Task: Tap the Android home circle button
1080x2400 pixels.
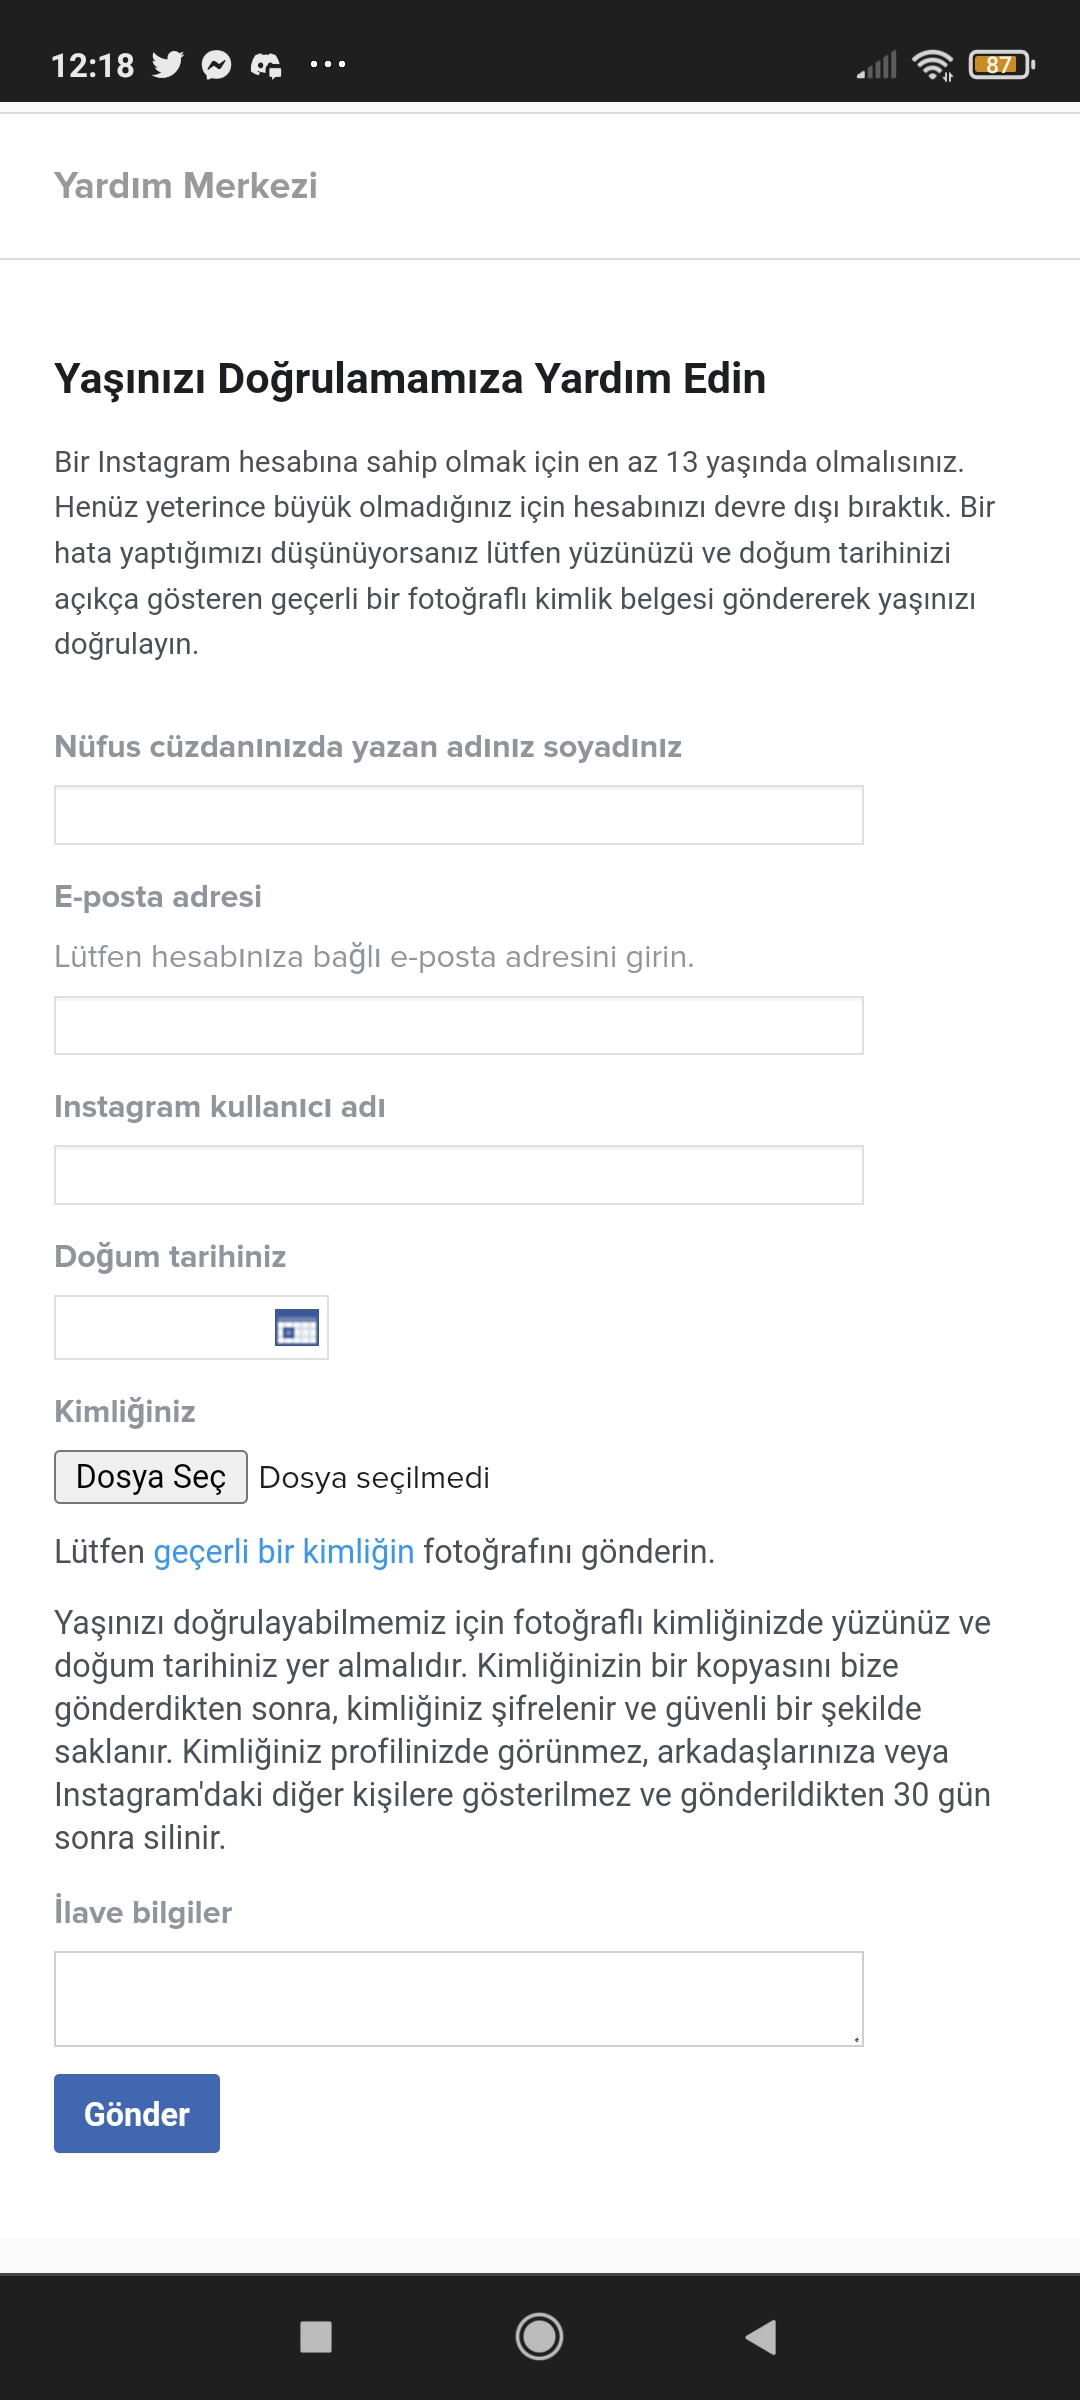Action: (539, 2337)
